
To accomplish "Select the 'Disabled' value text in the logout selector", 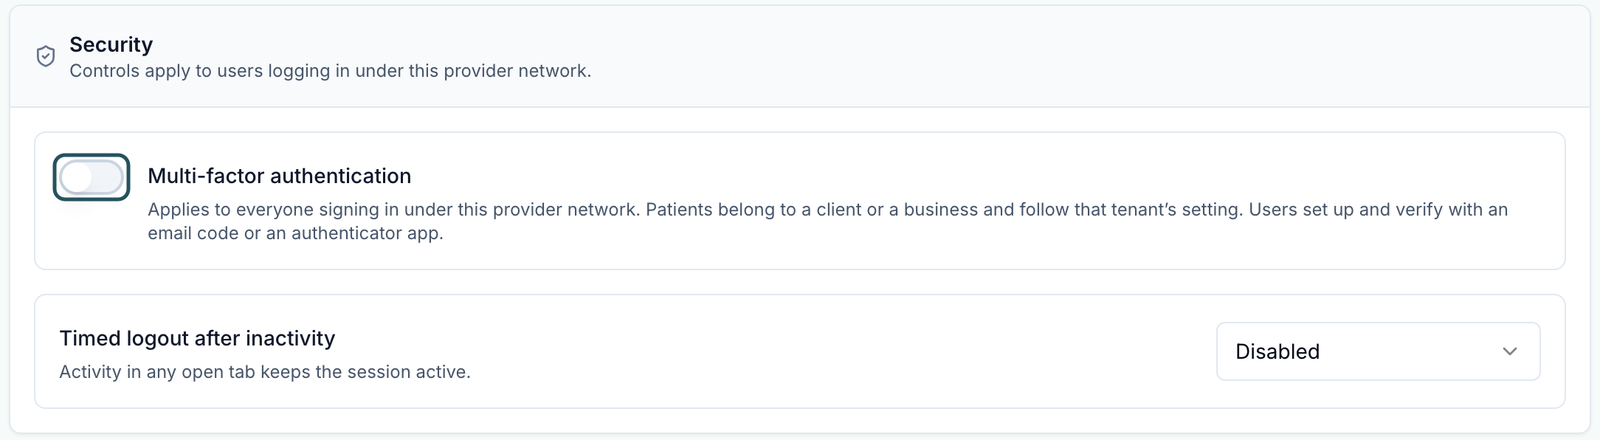I will (1277, 352).
